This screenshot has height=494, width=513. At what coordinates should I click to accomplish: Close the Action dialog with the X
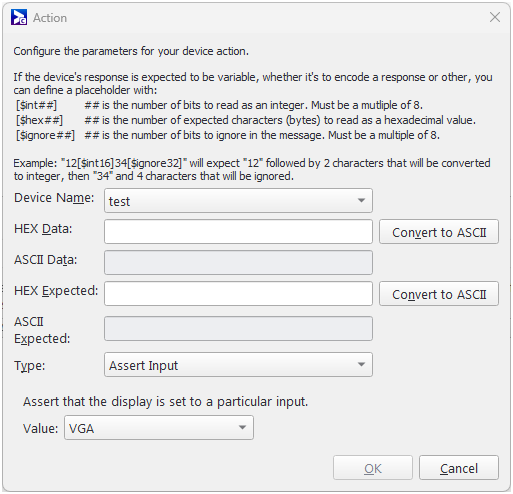coord(495,17)
